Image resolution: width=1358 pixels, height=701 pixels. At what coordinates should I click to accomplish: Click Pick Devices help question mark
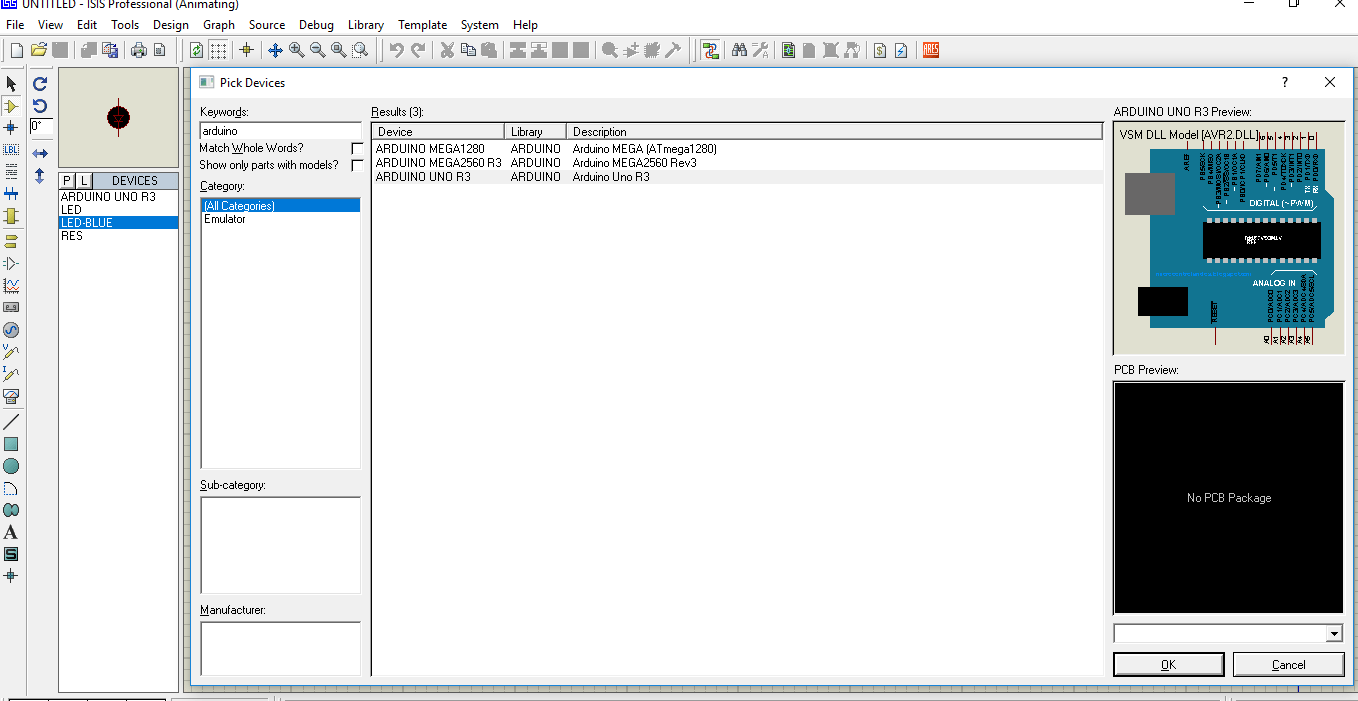1285,83
